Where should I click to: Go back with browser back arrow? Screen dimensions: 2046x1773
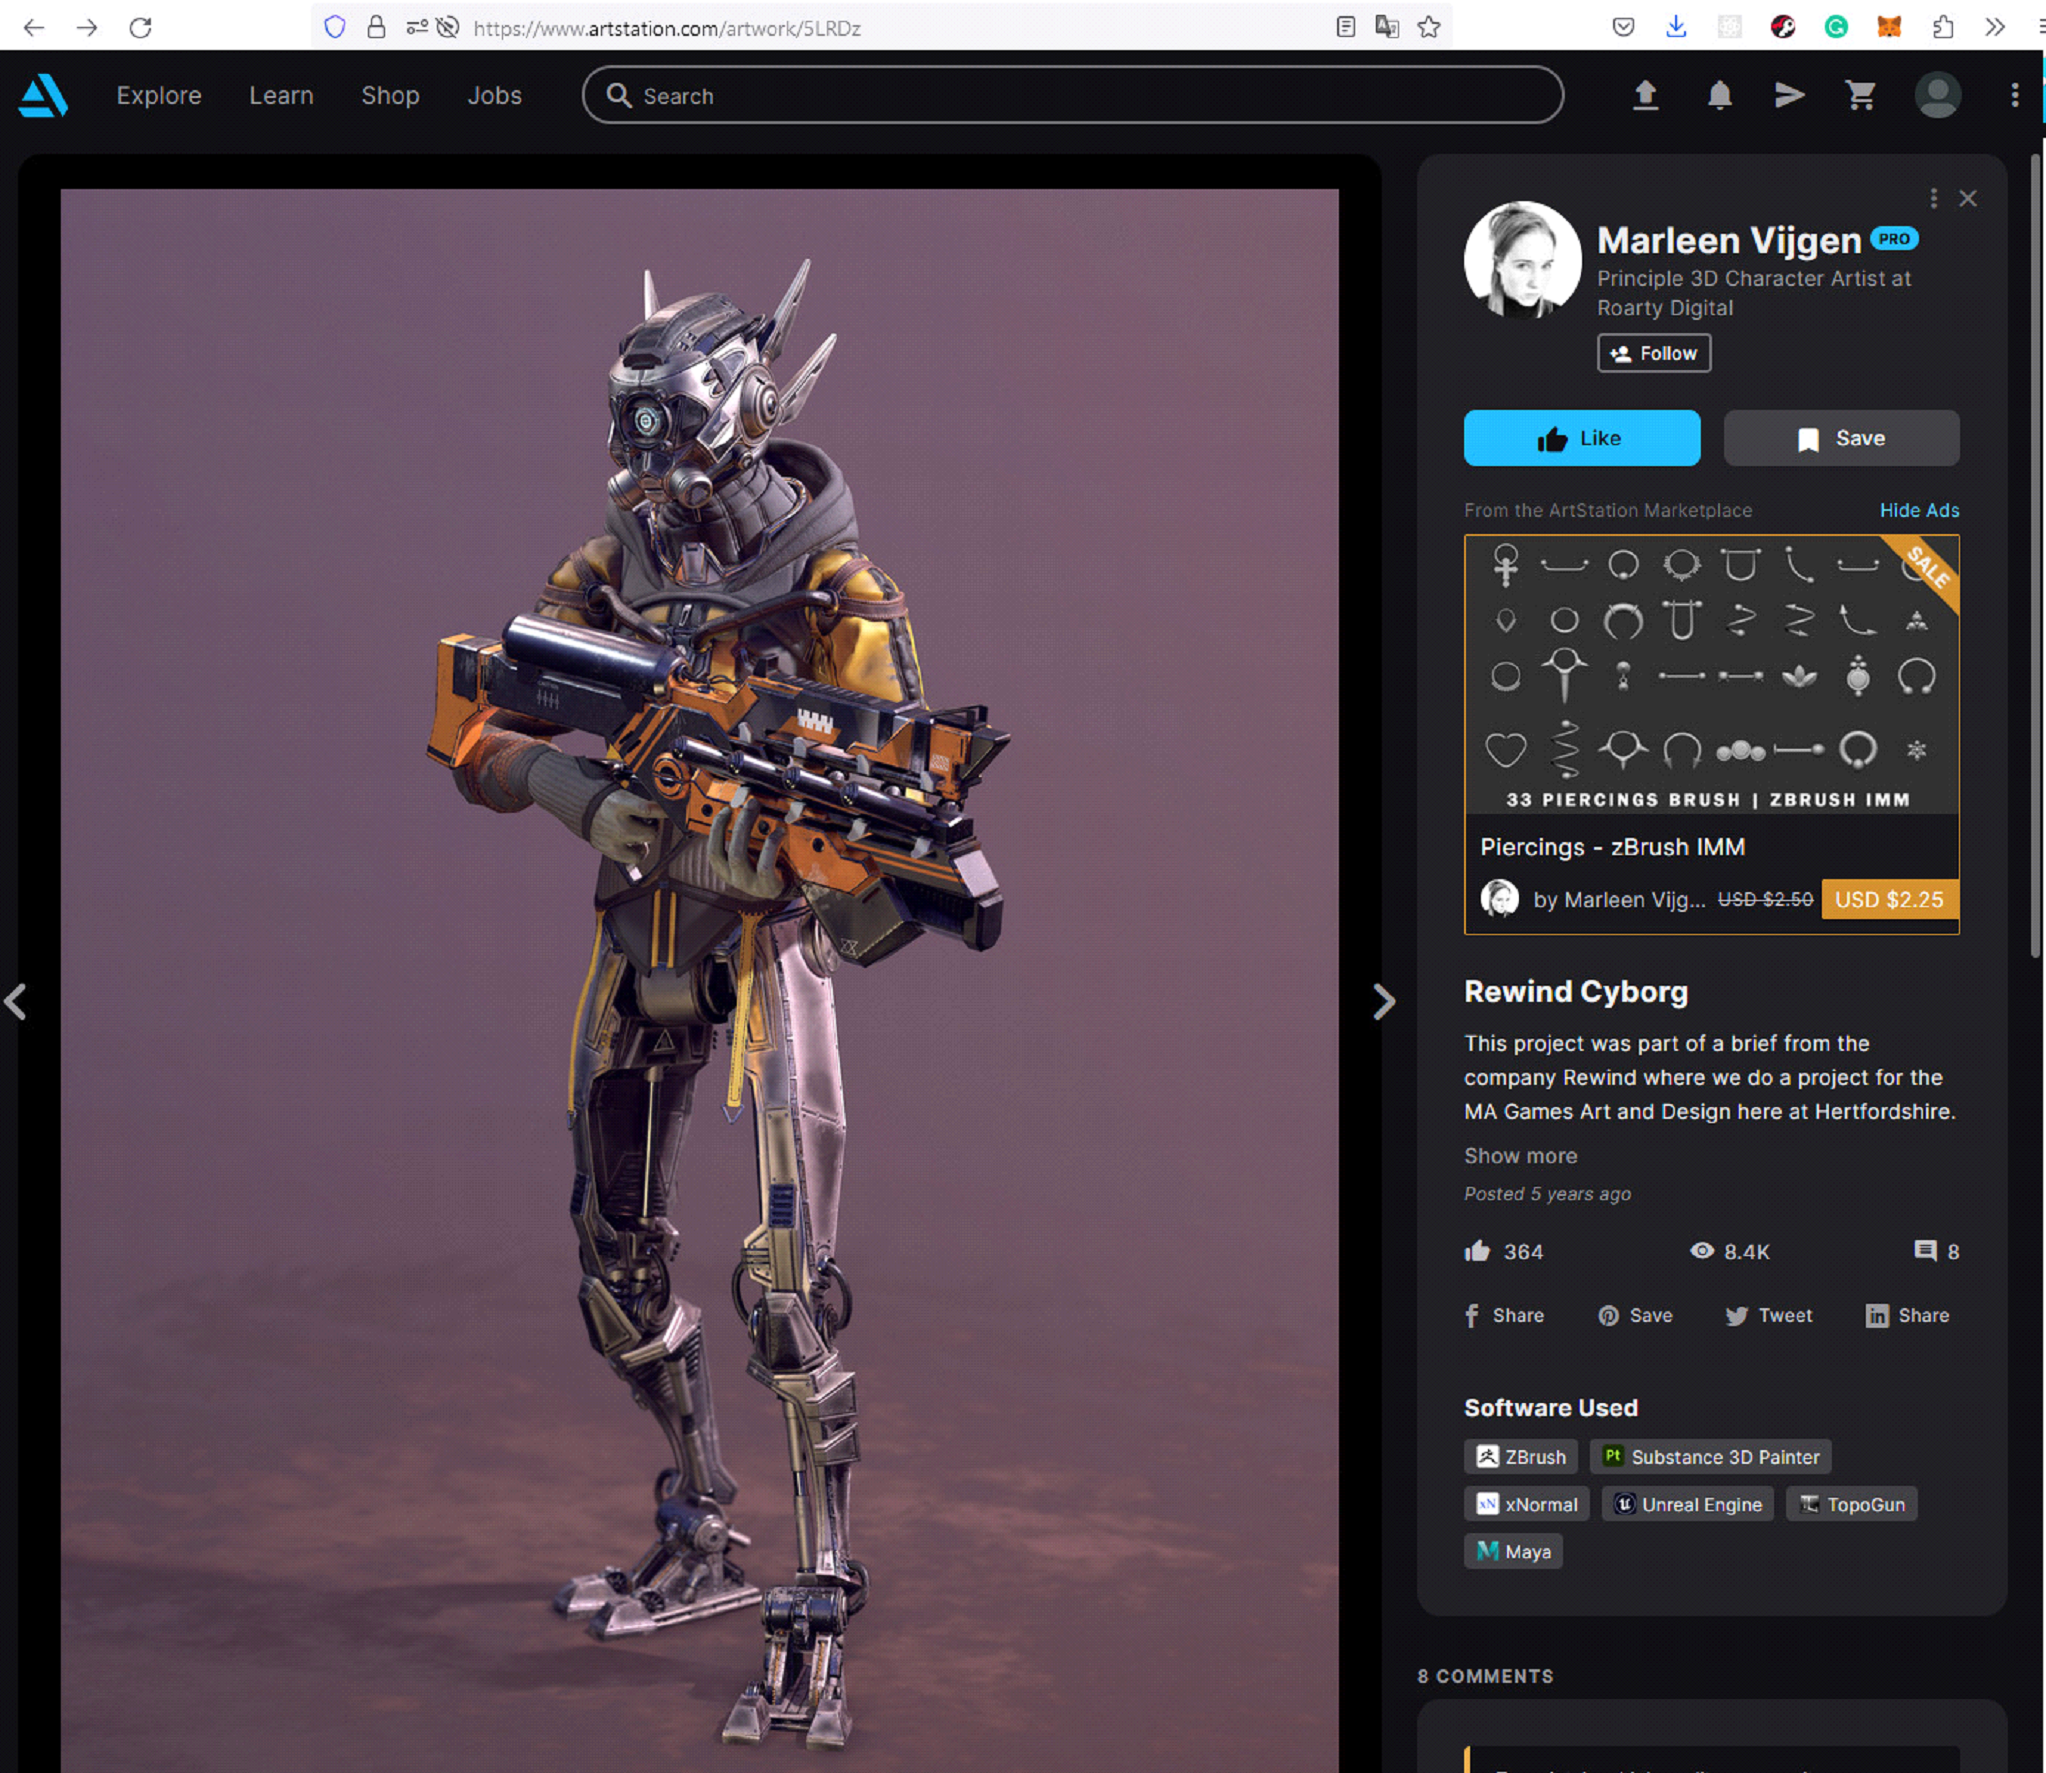pos(33,27)
